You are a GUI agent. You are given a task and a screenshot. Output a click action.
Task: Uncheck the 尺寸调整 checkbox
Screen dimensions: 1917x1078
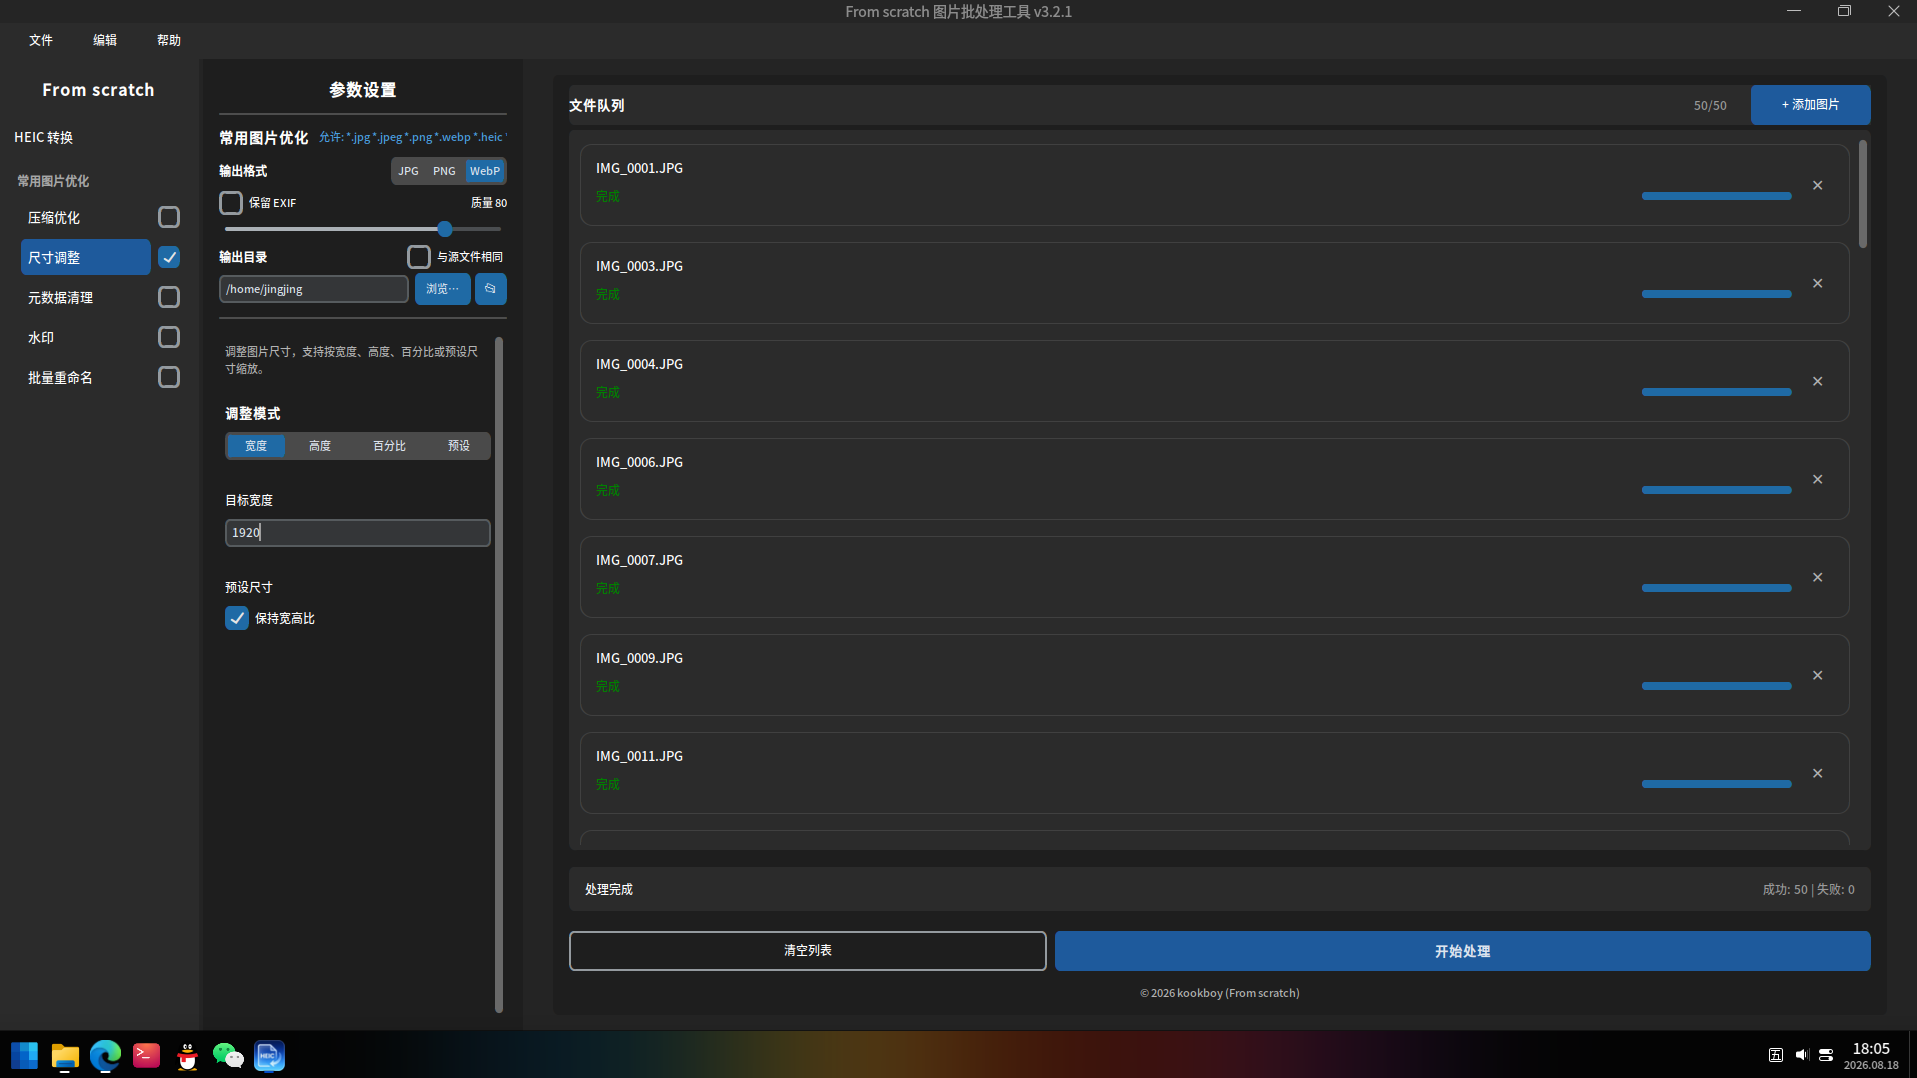tap(169, 257)
